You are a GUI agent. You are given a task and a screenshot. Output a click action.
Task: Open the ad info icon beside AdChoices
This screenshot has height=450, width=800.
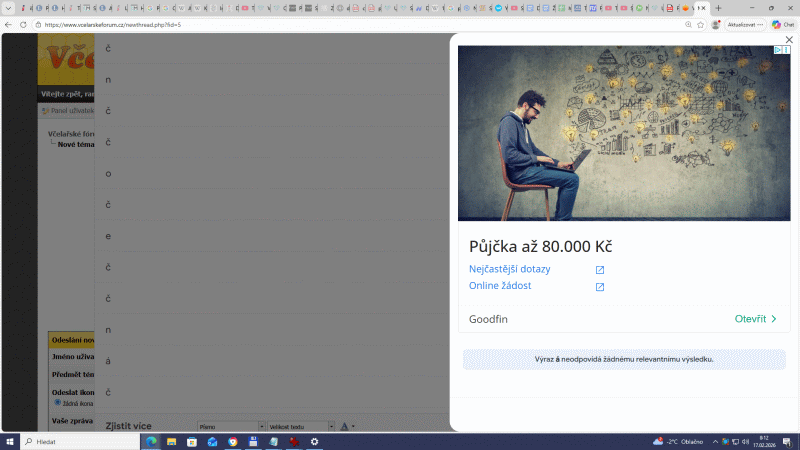pos(786,49)
